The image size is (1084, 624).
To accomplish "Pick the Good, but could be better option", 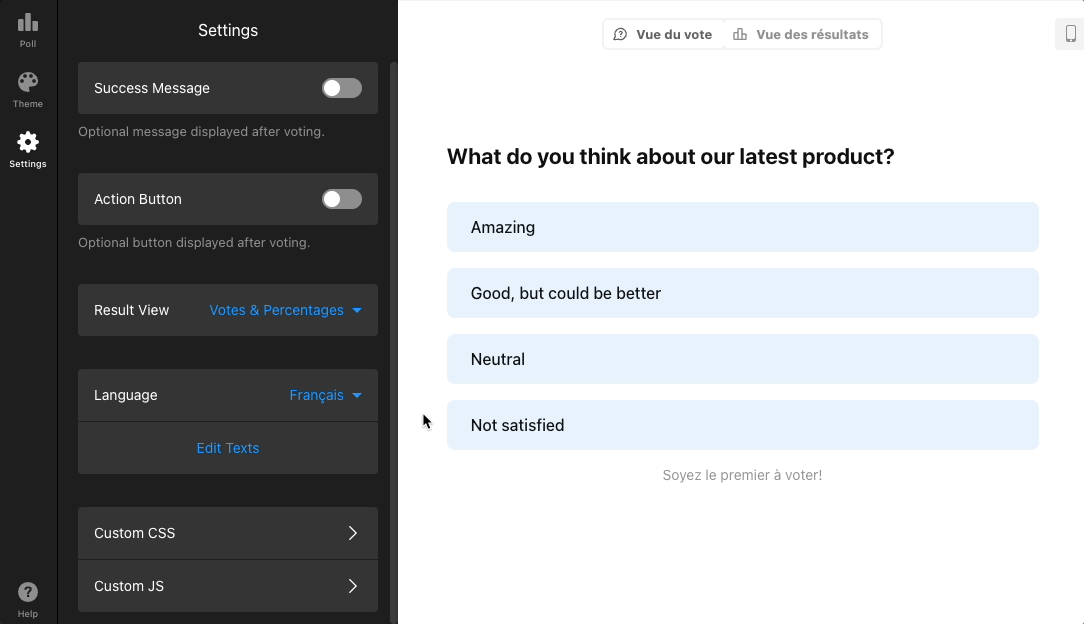I will [x=742, y=293].
